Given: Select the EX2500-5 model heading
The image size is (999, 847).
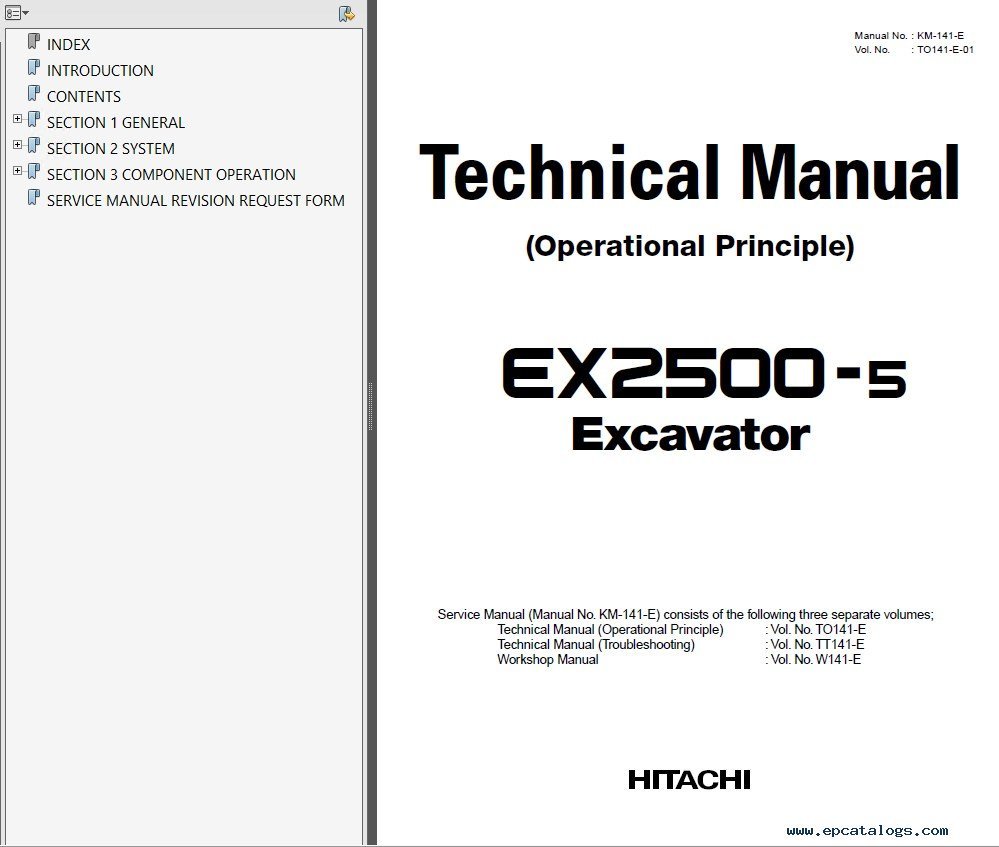Looking at the screenshot, I should 703,373.
